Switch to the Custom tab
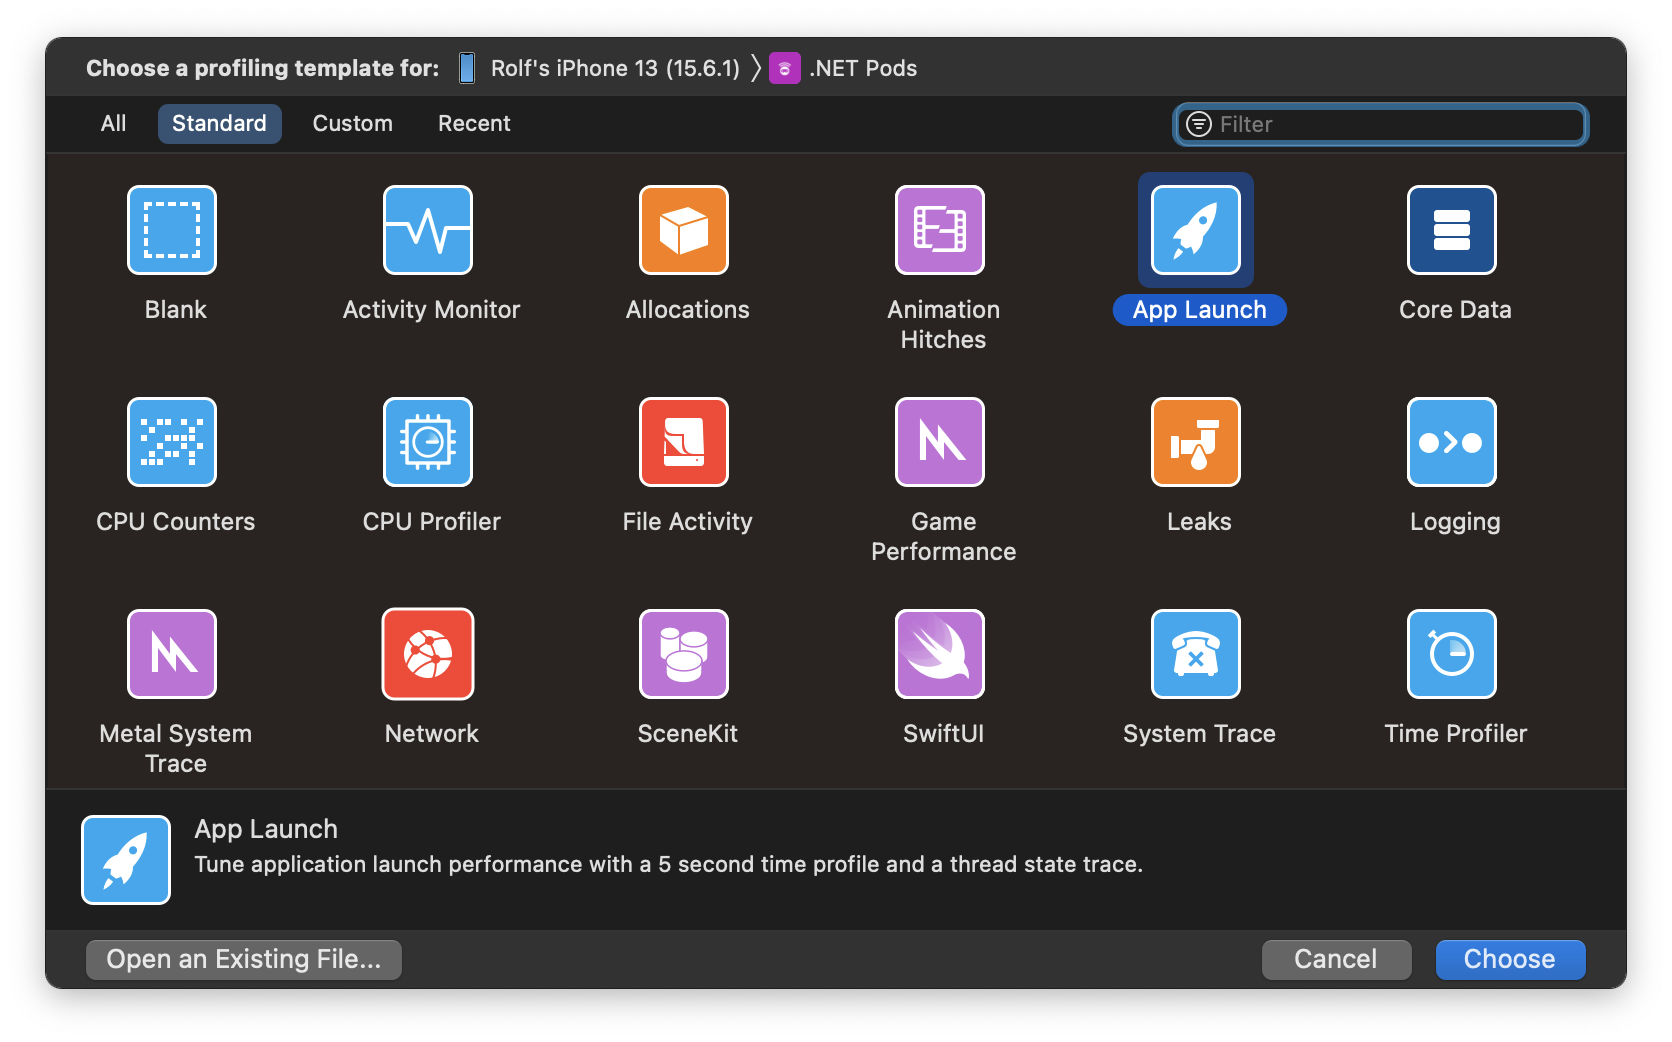 353,124
